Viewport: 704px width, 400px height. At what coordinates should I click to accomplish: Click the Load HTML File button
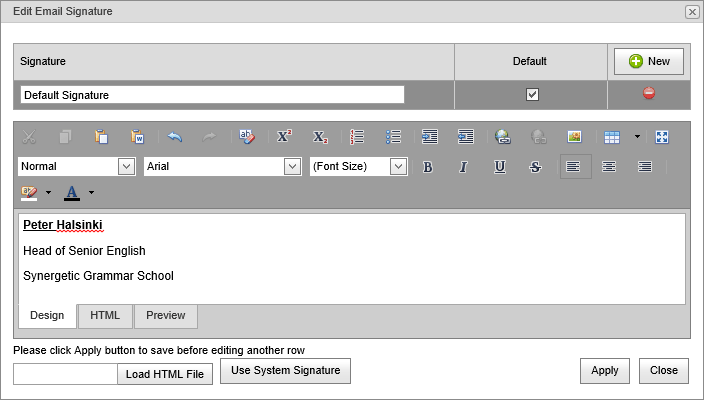[165, 374]
